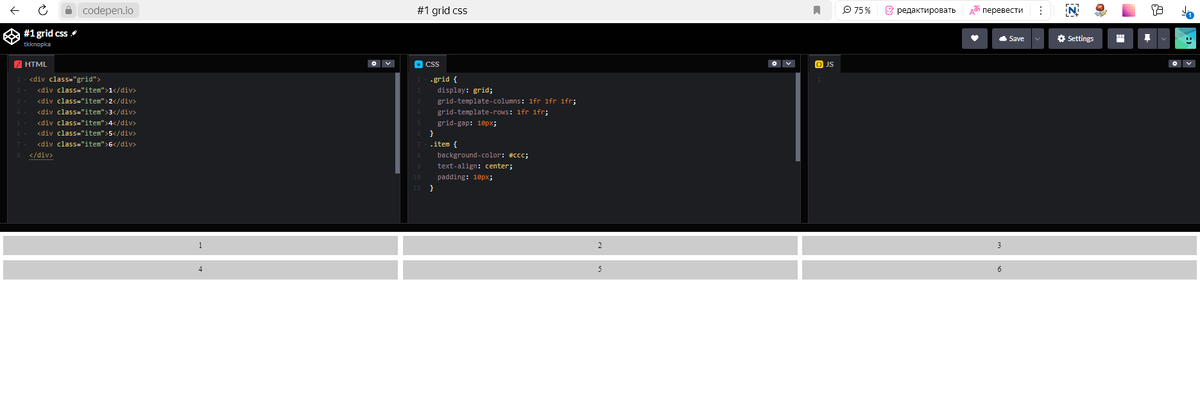This screenshot has height=401, width=1200.
Task: Click the CodePen logo icon
Action: (11, 38)
